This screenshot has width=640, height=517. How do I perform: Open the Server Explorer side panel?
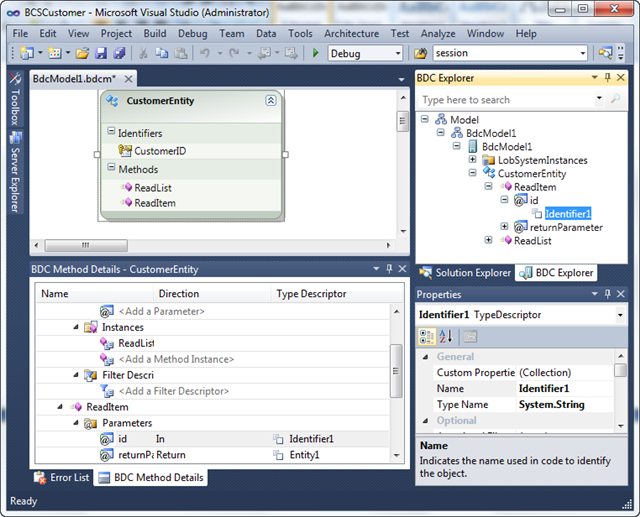[15, 172]
